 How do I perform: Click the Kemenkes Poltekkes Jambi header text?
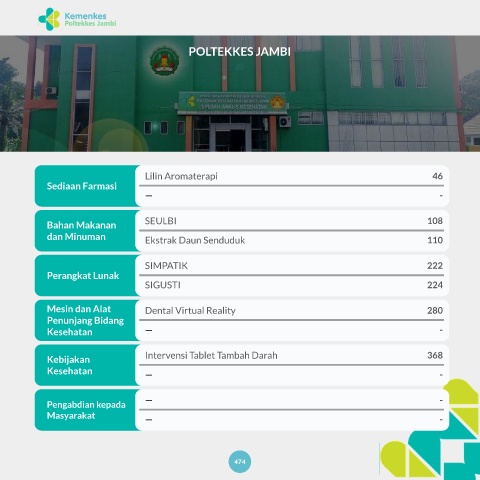point(90,19)
